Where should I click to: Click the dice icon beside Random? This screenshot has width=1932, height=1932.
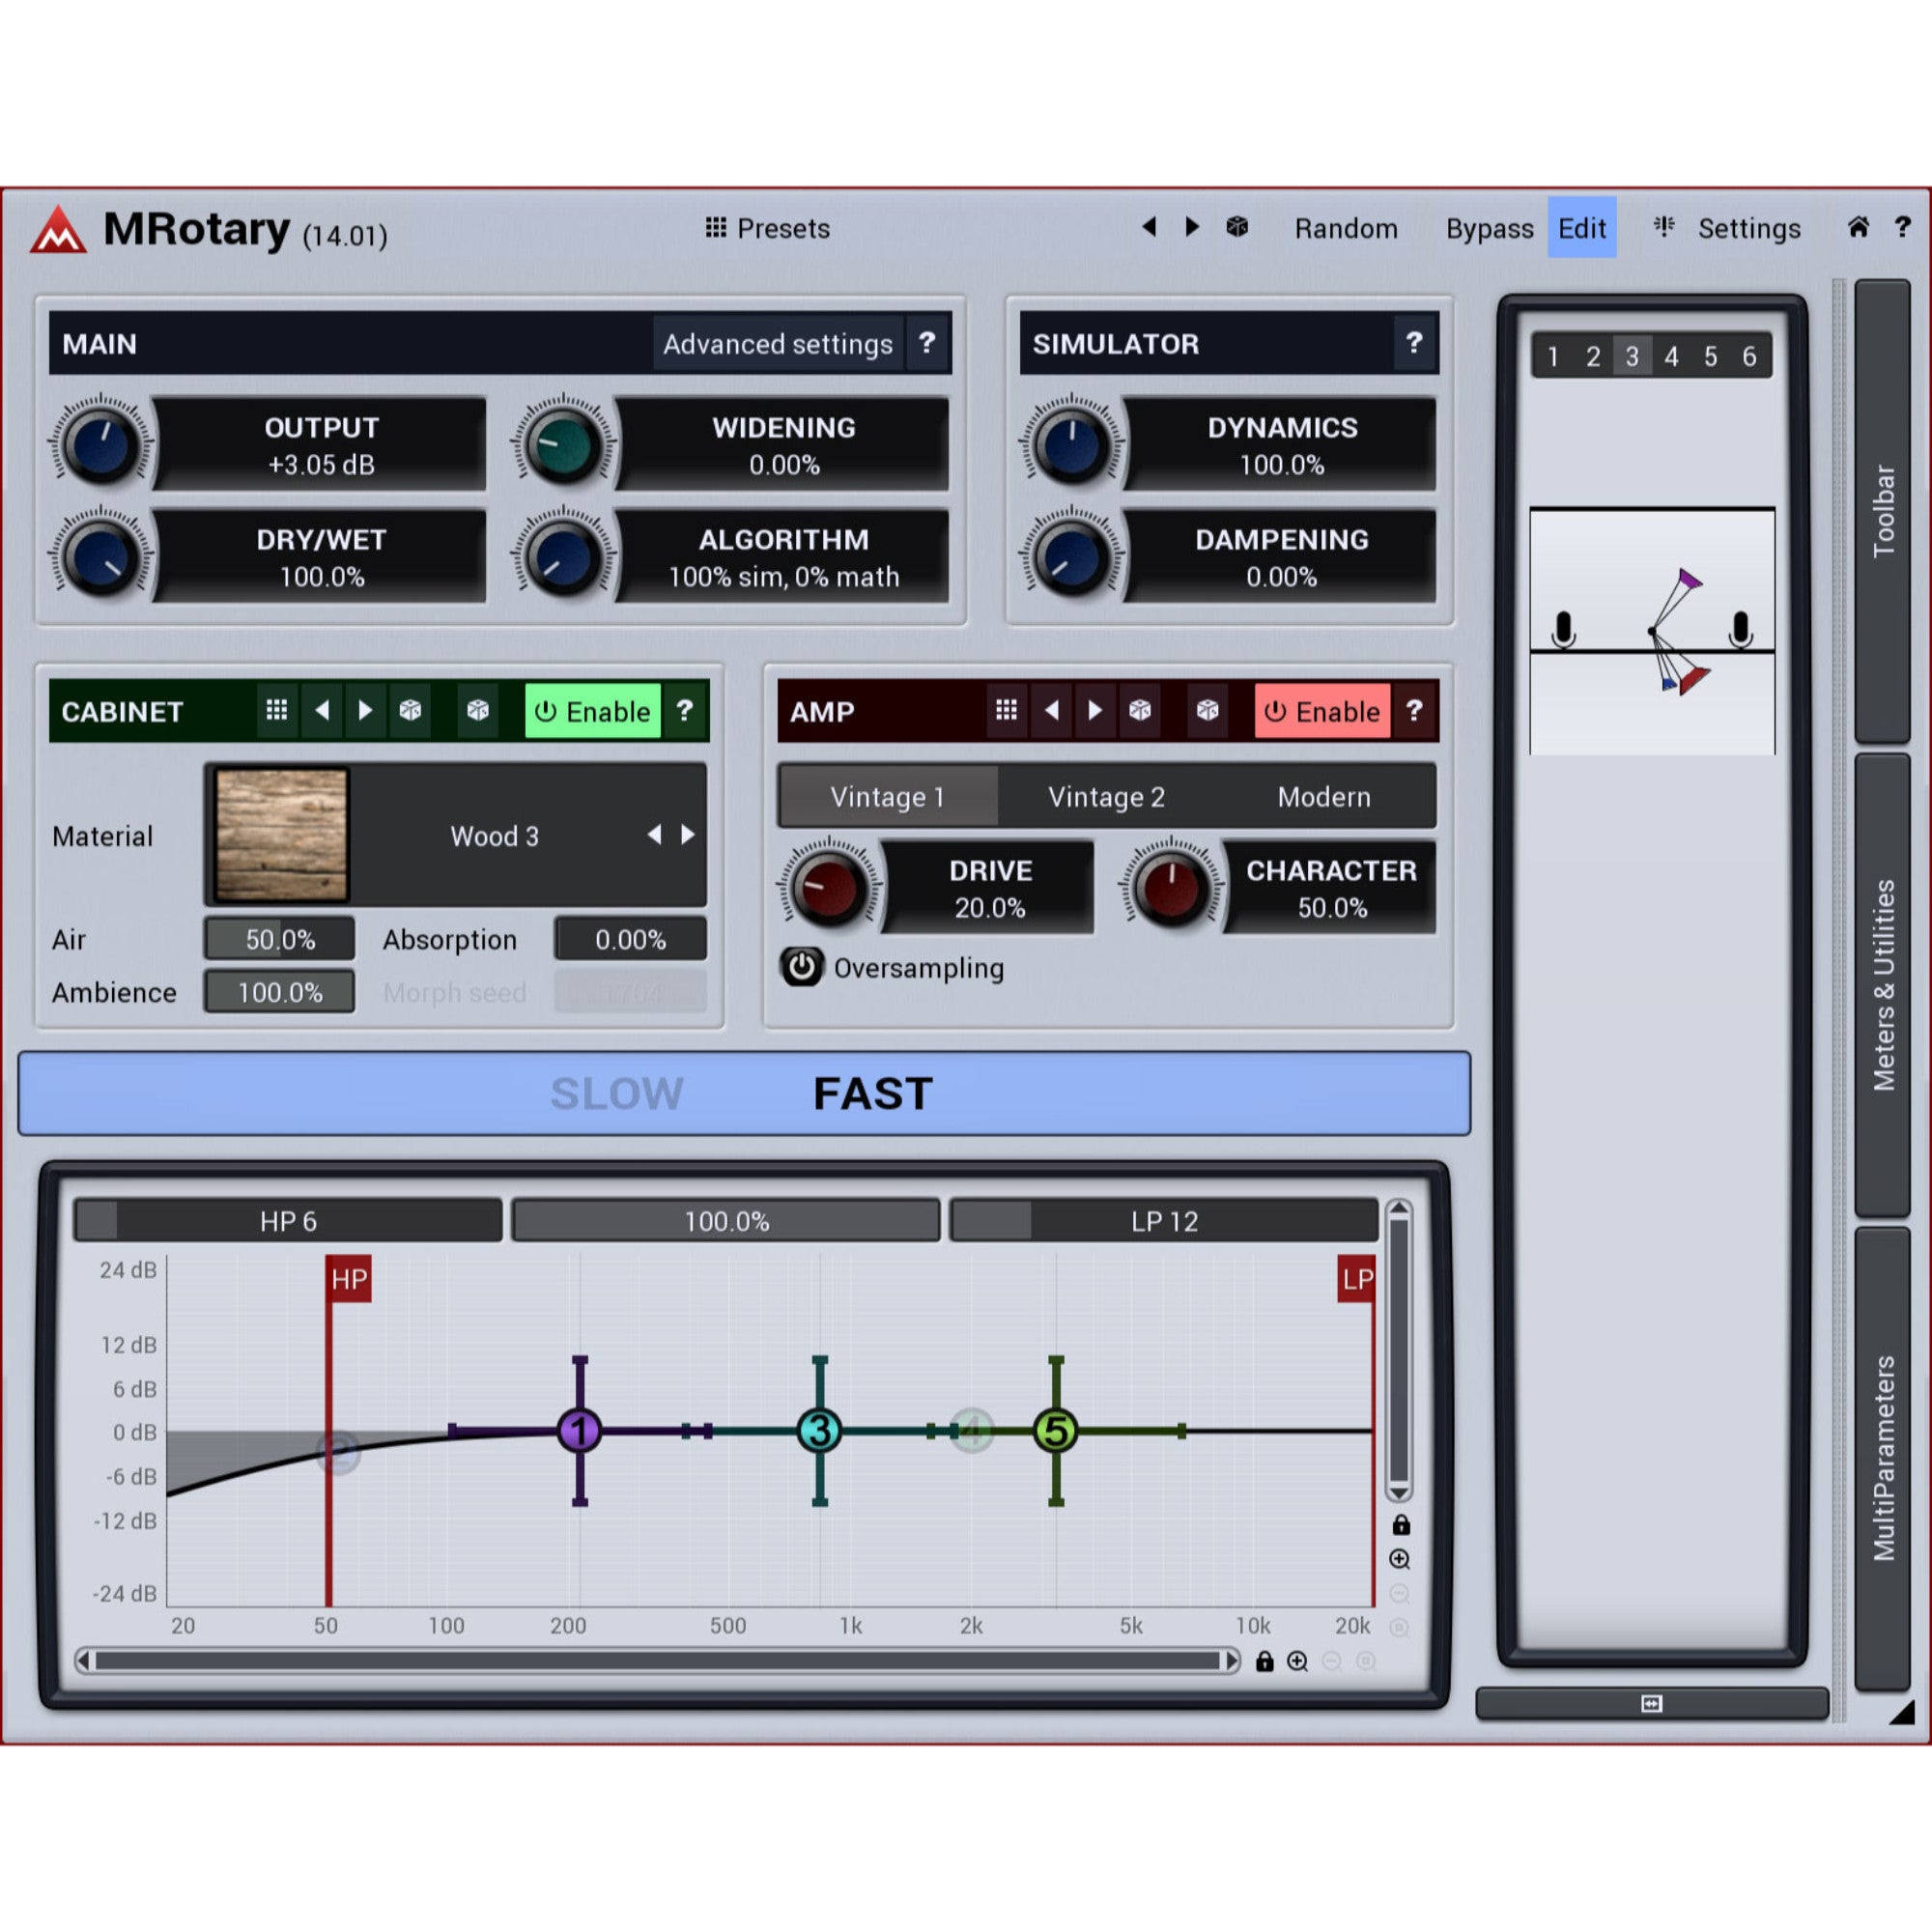pos(1237,227)
